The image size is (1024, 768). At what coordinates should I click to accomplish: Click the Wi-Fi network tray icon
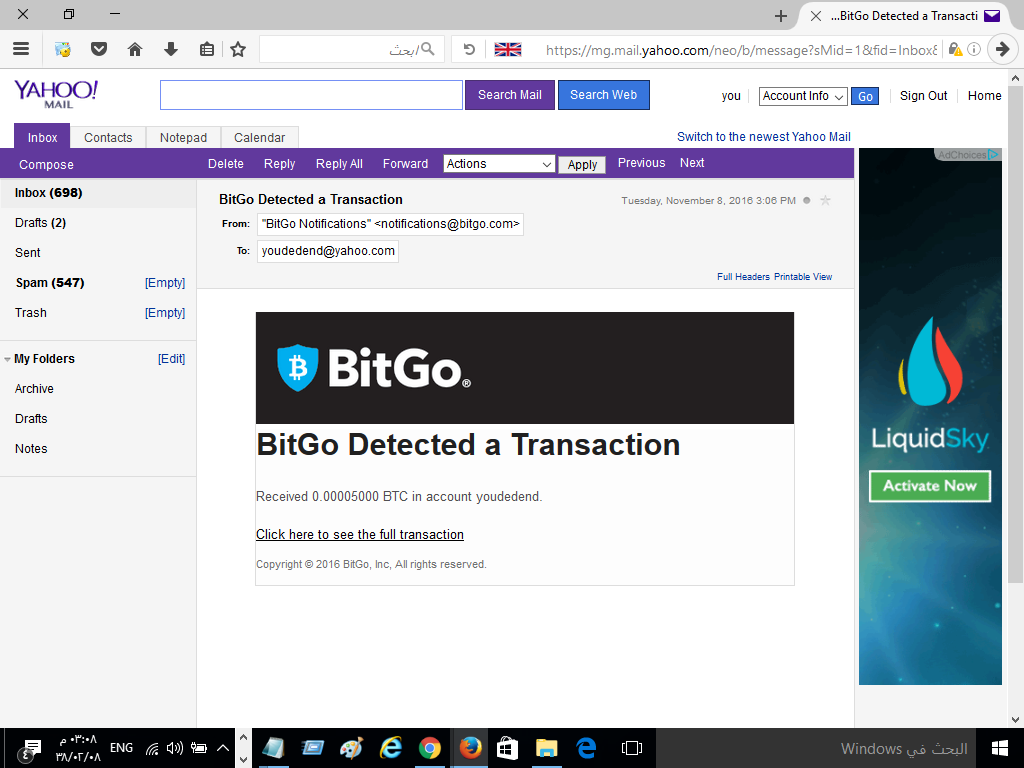(x=152, y=748)
